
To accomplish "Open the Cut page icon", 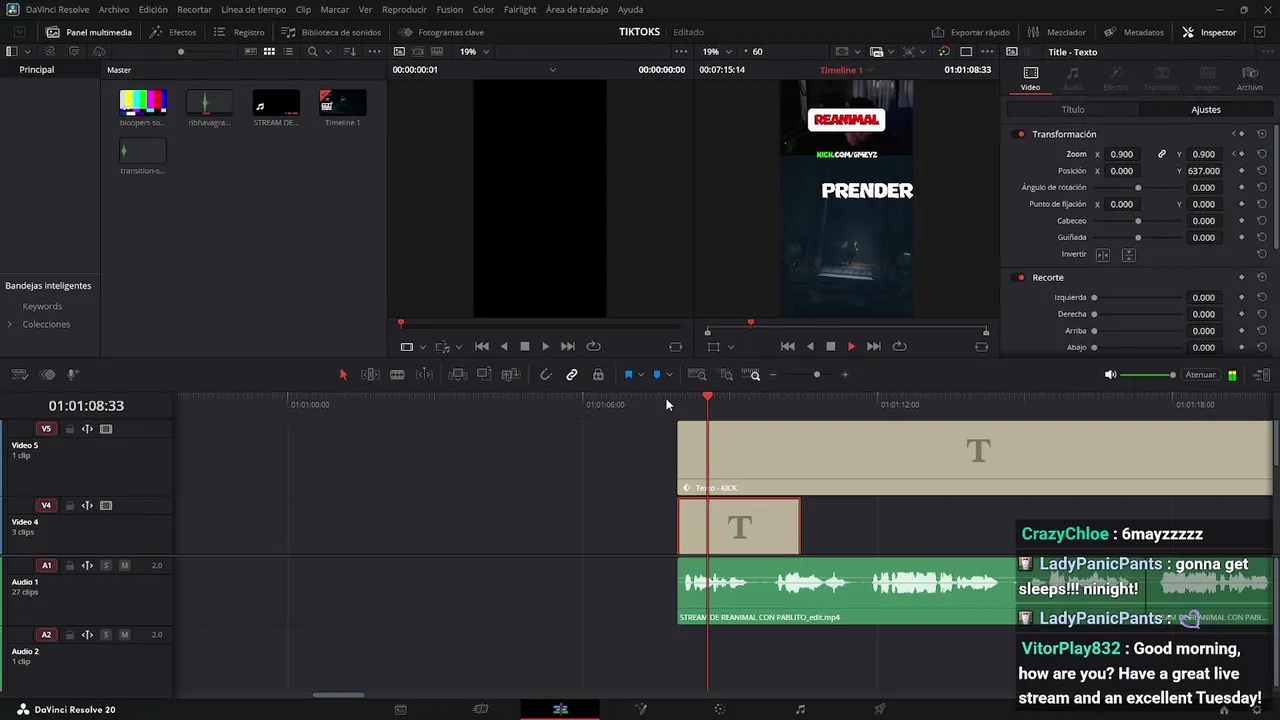I will [480, 709].
